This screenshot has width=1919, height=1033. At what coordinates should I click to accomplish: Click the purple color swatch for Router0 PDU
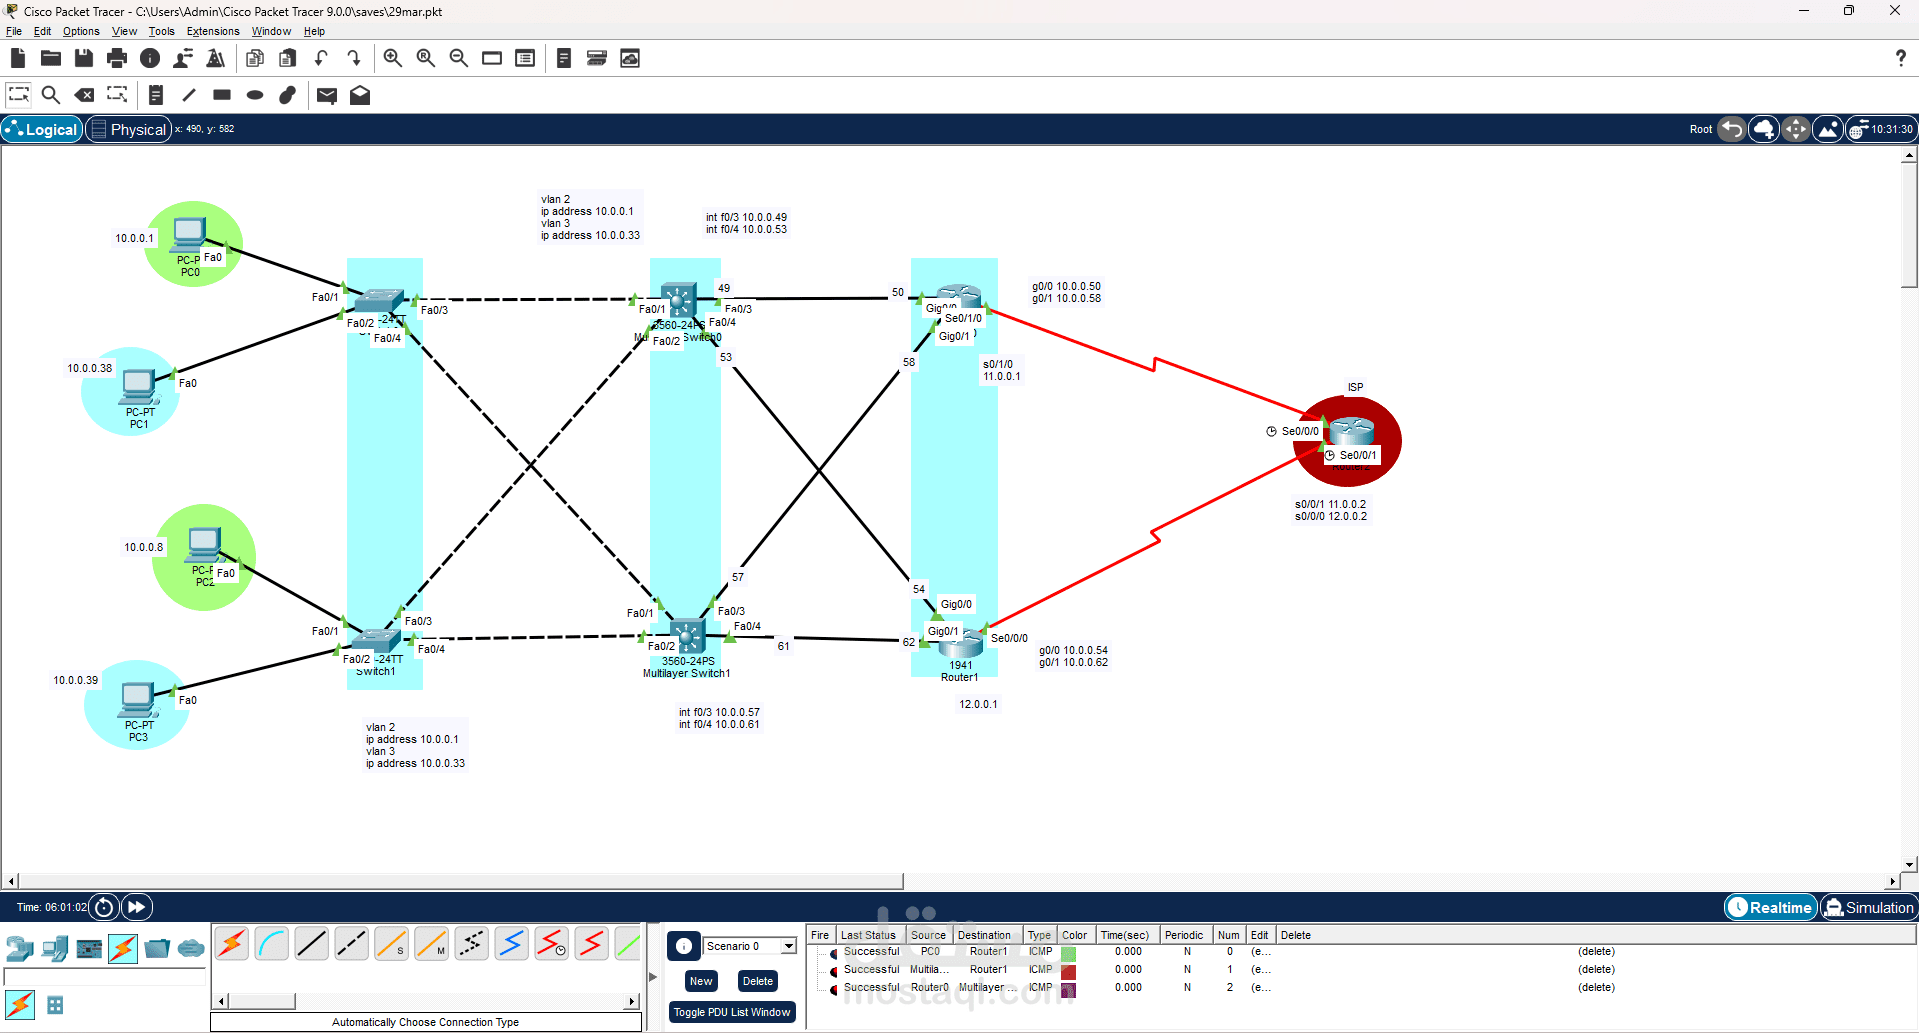tap(1068, 989)
